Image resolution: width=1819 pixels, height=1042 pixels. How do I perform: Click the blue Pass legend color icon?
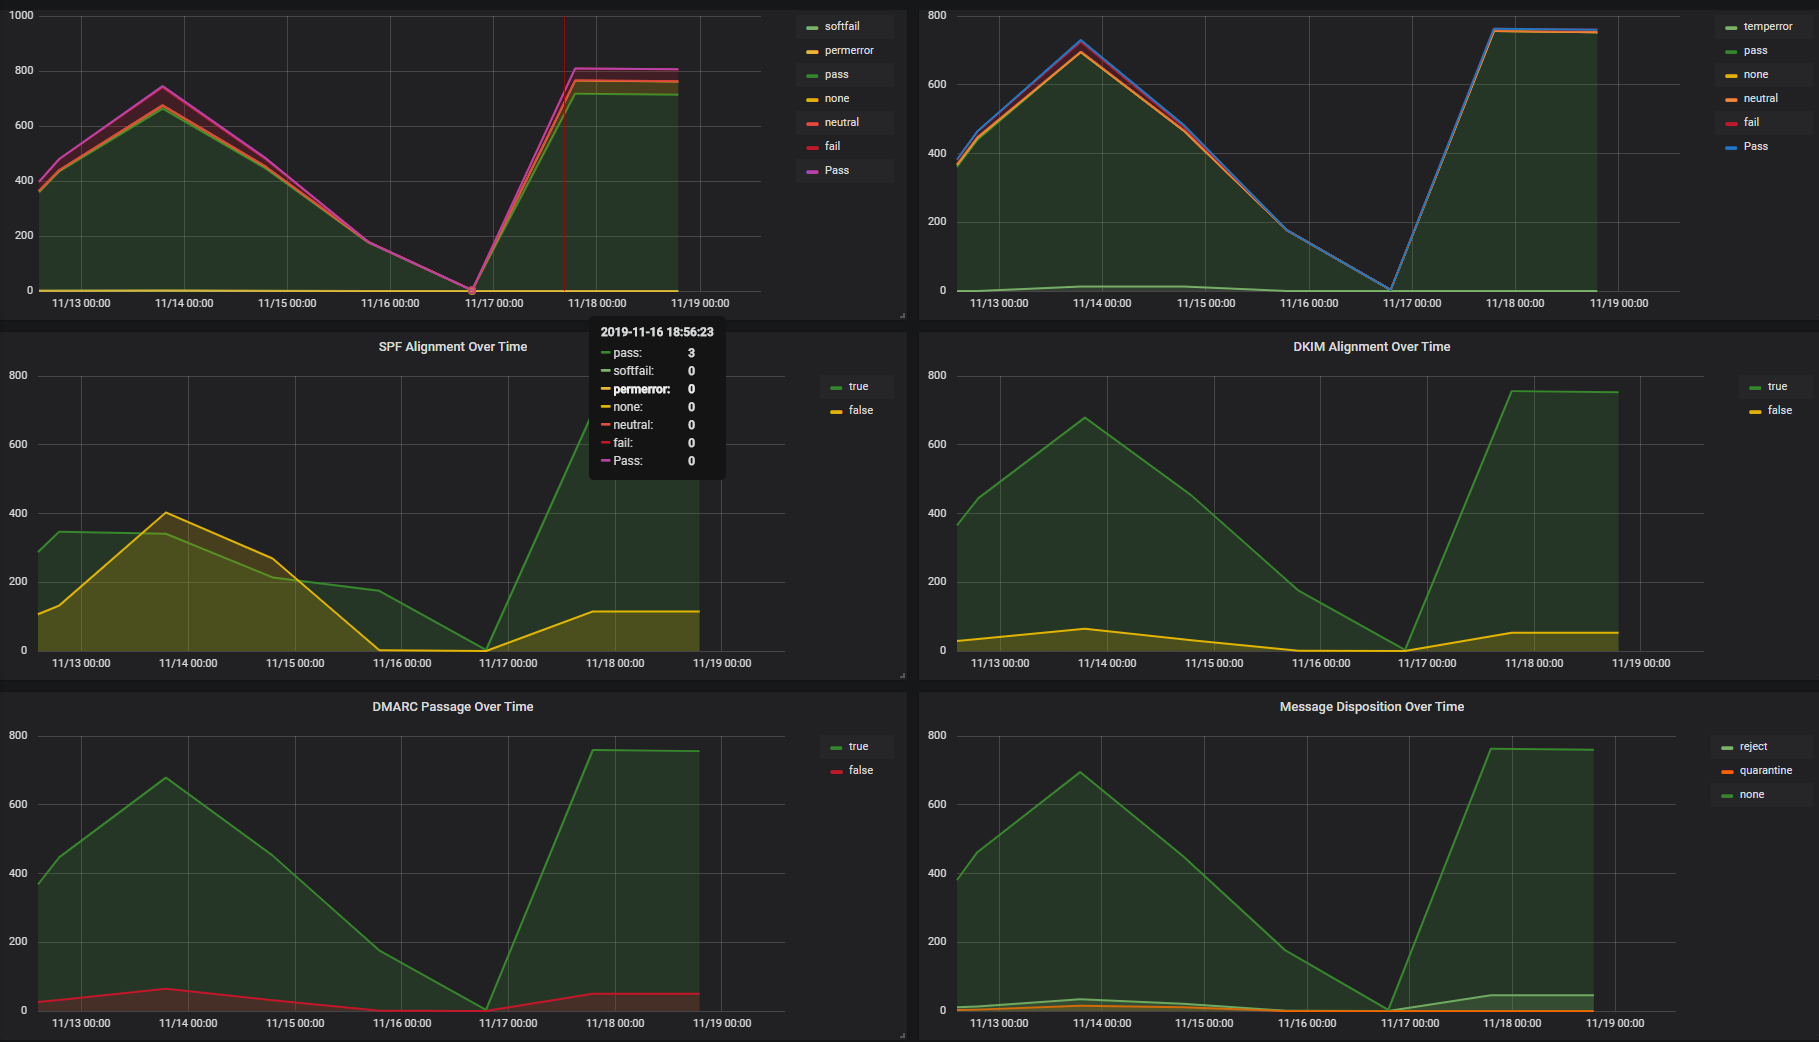pyautogui.click(x=1731, y=147)
